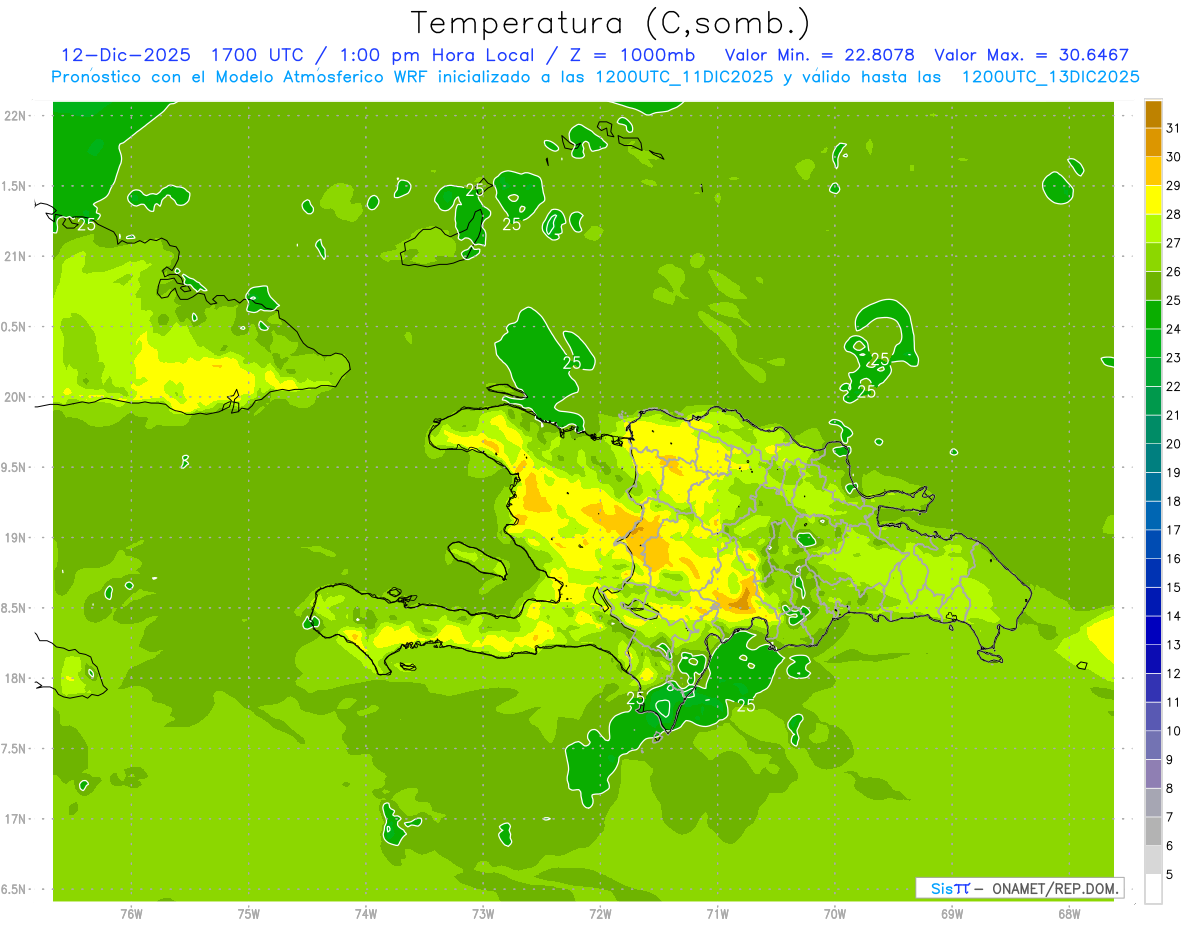
Task: Click the "70W" longitude label
Action: [x=835, y=913]
